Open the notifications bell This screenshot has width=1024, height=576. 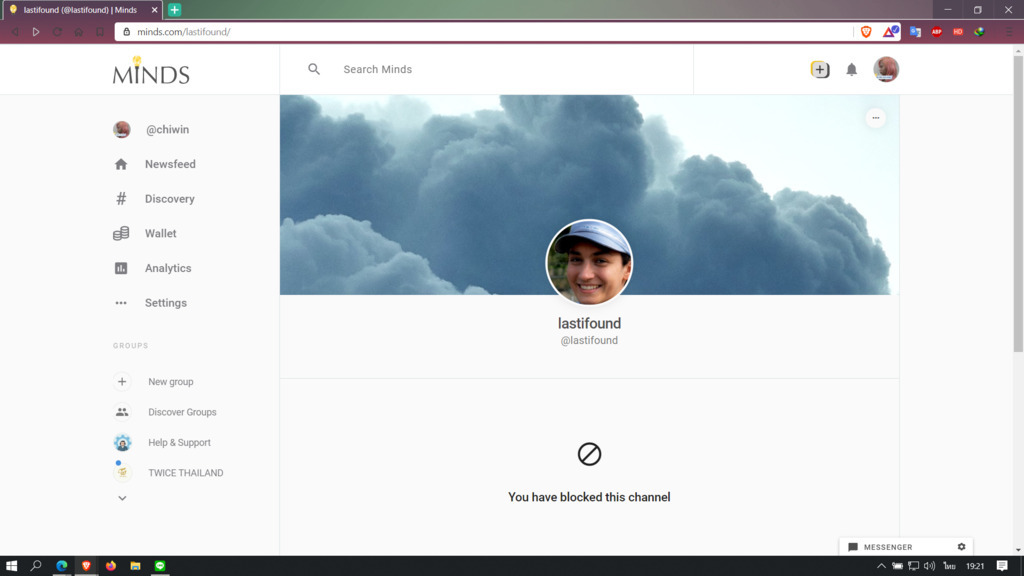[851, 70]
